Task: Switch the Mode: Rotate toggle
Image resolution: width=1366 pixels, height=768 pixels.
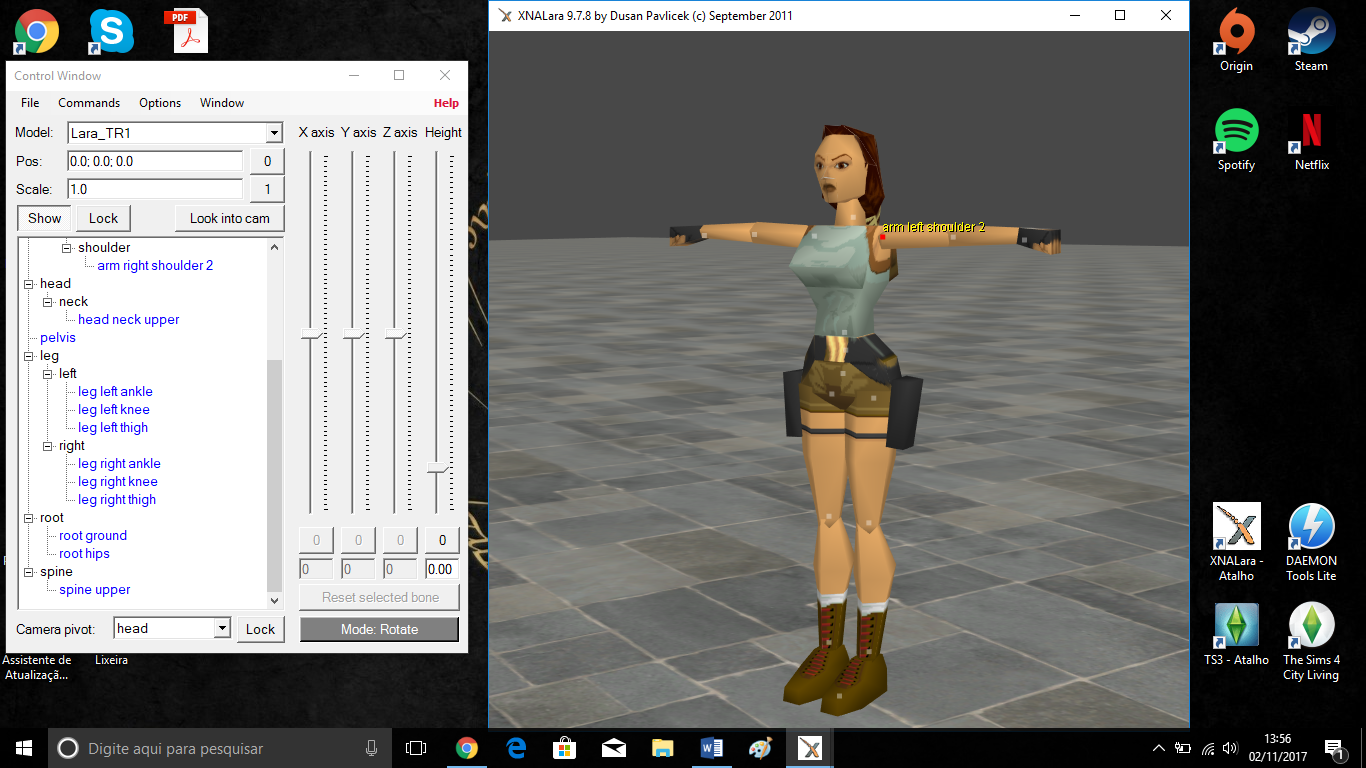Action: pyautogui.click(x=379, y=629)
